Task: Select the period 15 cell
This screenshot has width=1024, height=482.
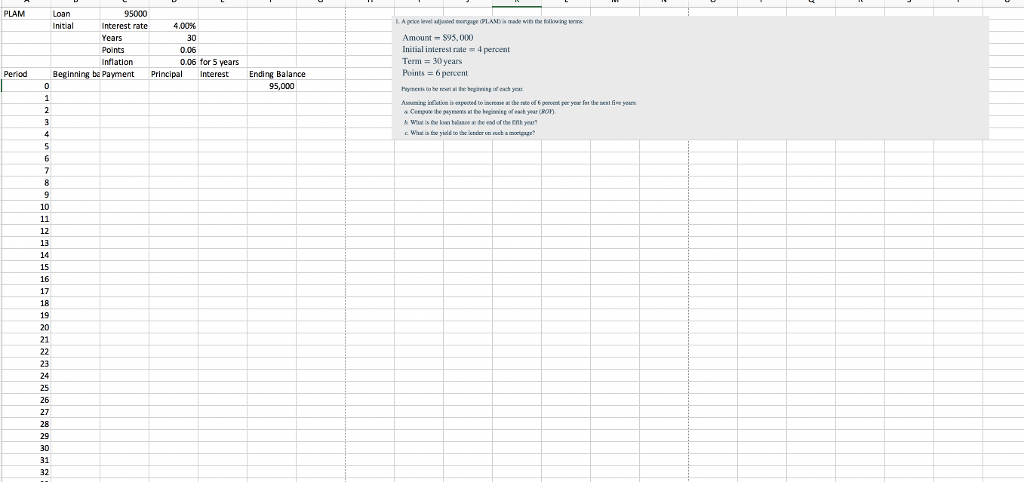Action: click(x=26, y=267)
